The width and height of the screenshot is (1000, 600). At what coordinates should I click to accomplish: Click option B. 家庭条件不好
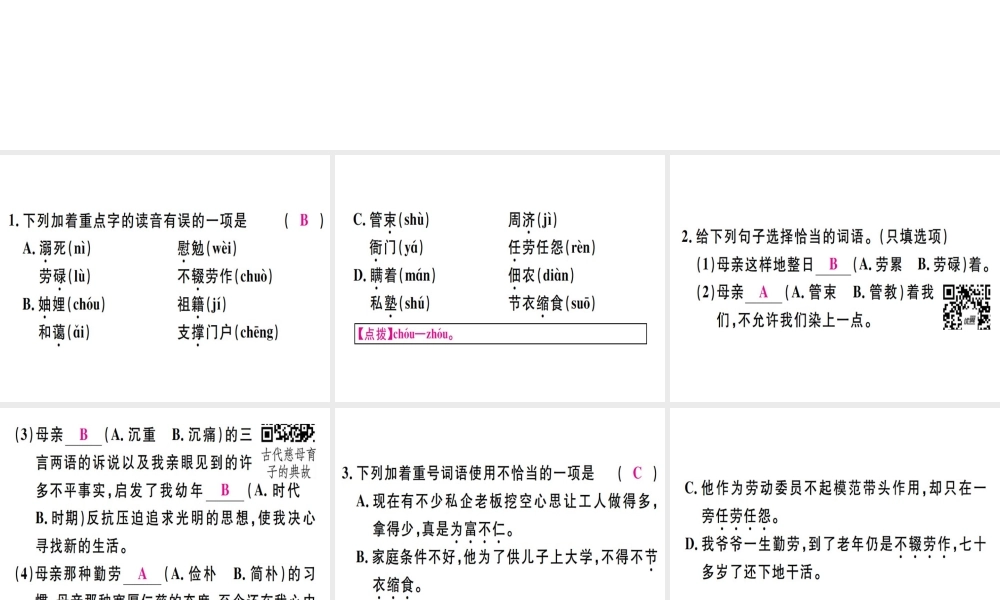pos(506,571)
